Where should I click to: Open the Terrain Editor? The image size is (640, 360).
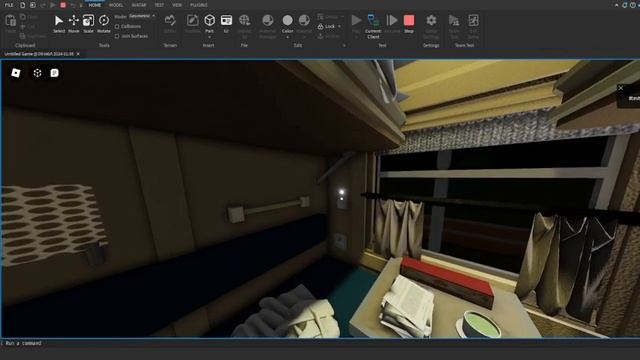pyautogui.click(x=170, y=24)
